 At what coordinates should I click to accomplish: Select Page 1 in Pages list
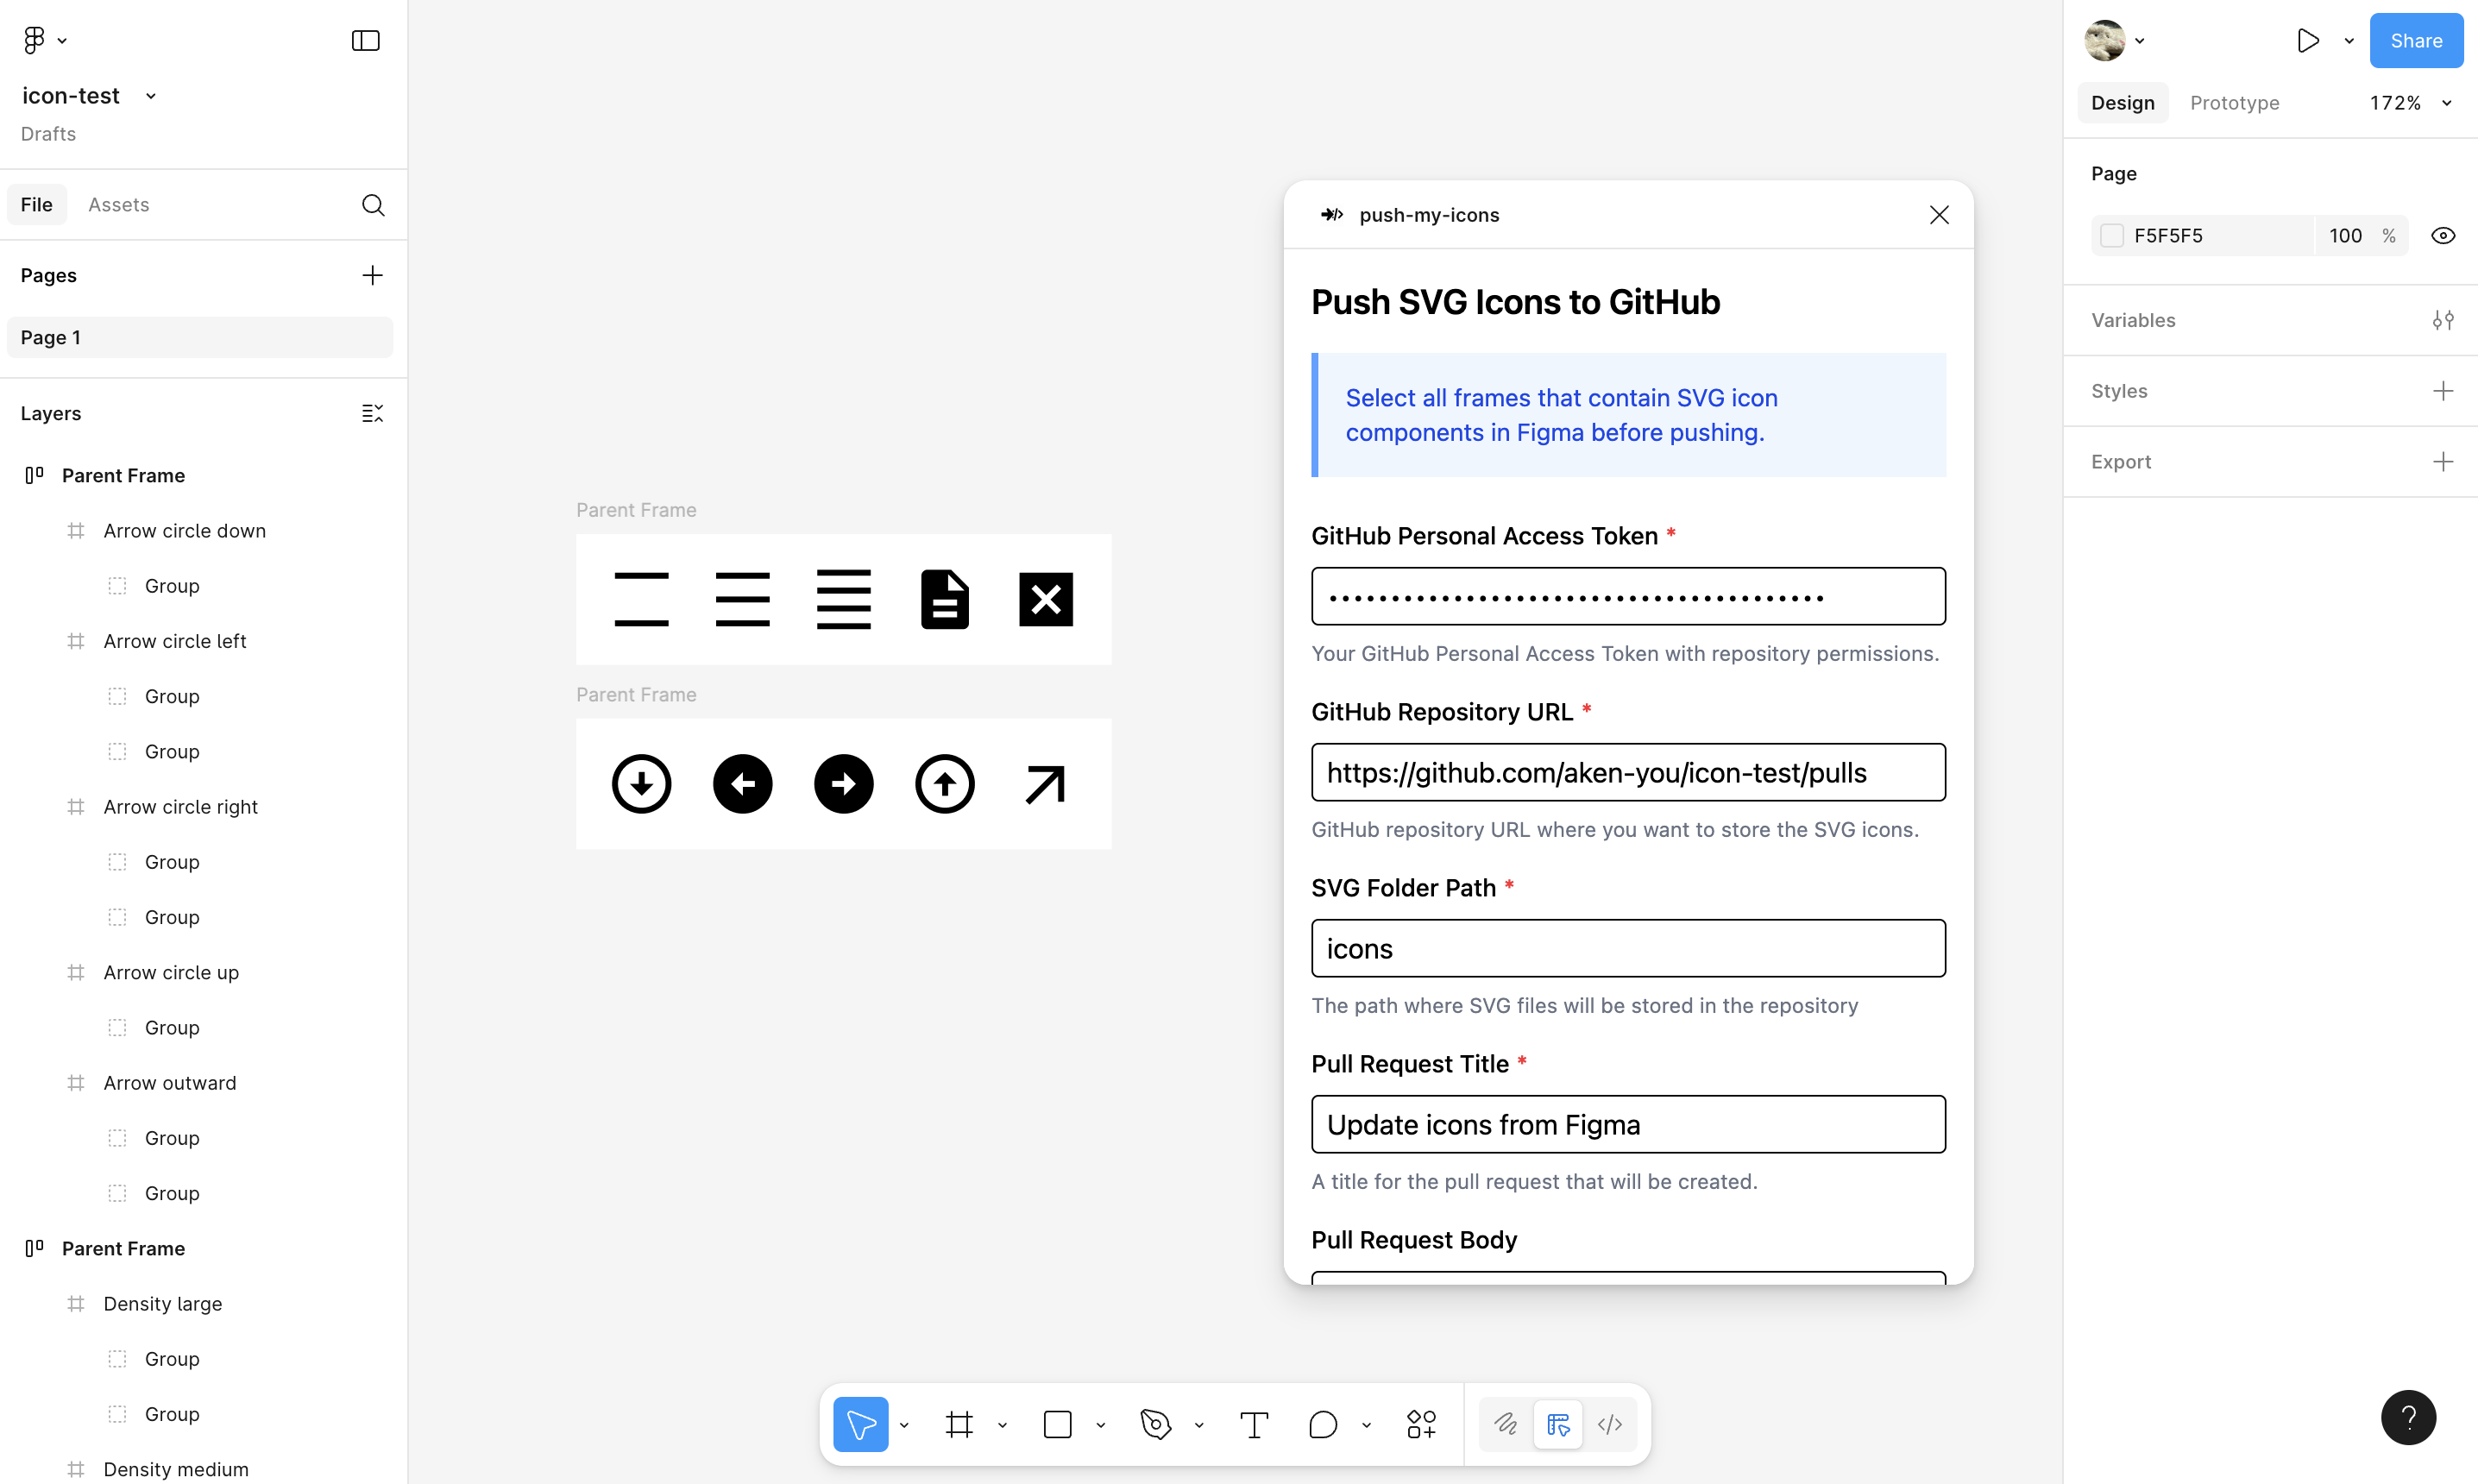point(200,337)
